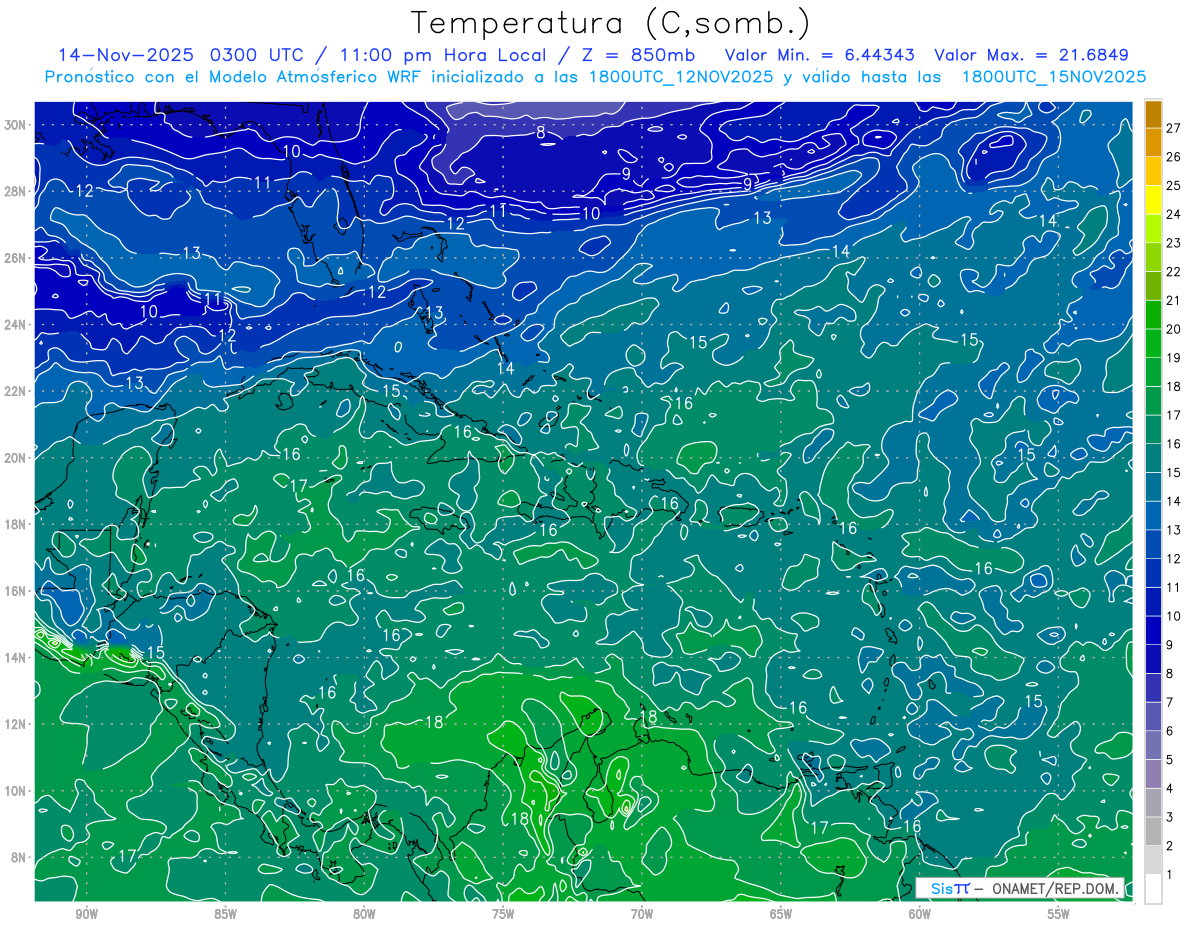Image resolution: width=1200 pixels, height=927 pixels.
Task: Select the legend value 20
Action: 1173,329
